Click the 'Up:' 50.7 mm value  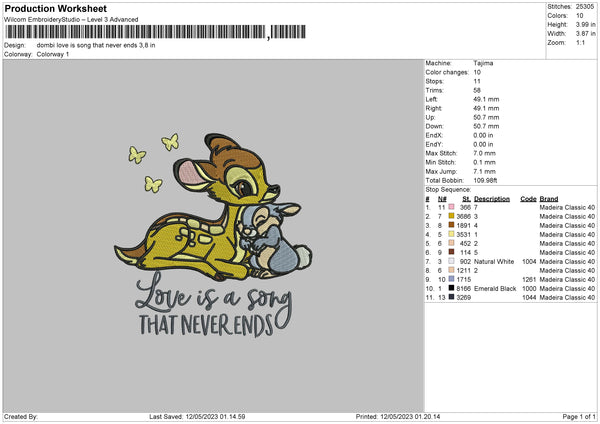[486, 117]
